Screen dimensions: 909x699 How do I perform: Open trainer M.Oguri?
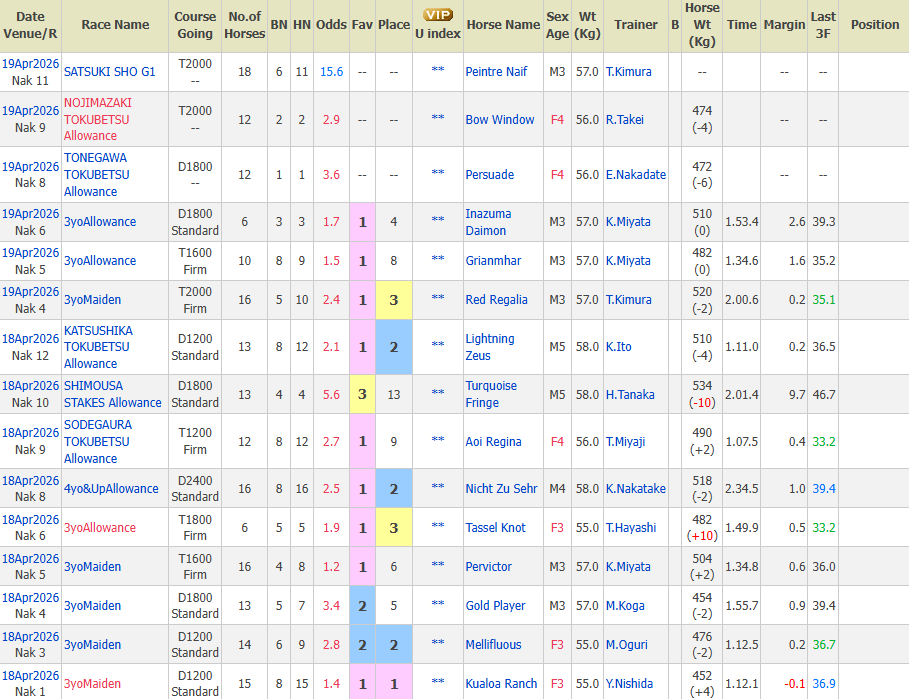pyautogui.click(x=627, y=645)
